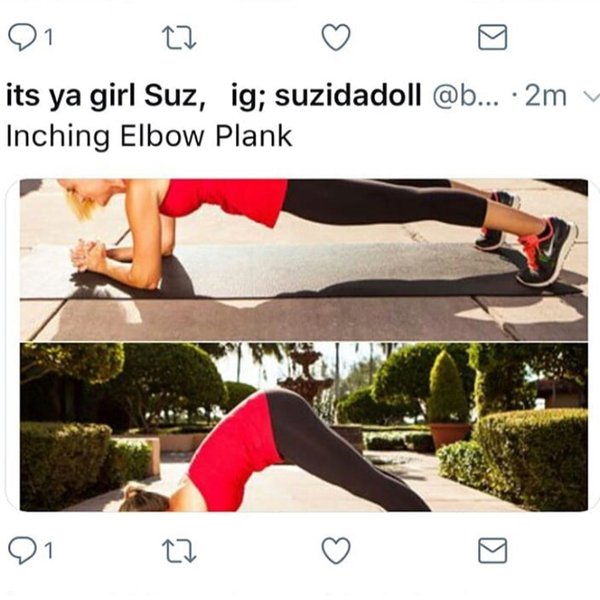The height and width of the screenshot is (600, 600).
Task: Tap the reply bubble icon above the tweet
Action: (x=23, y=37)
